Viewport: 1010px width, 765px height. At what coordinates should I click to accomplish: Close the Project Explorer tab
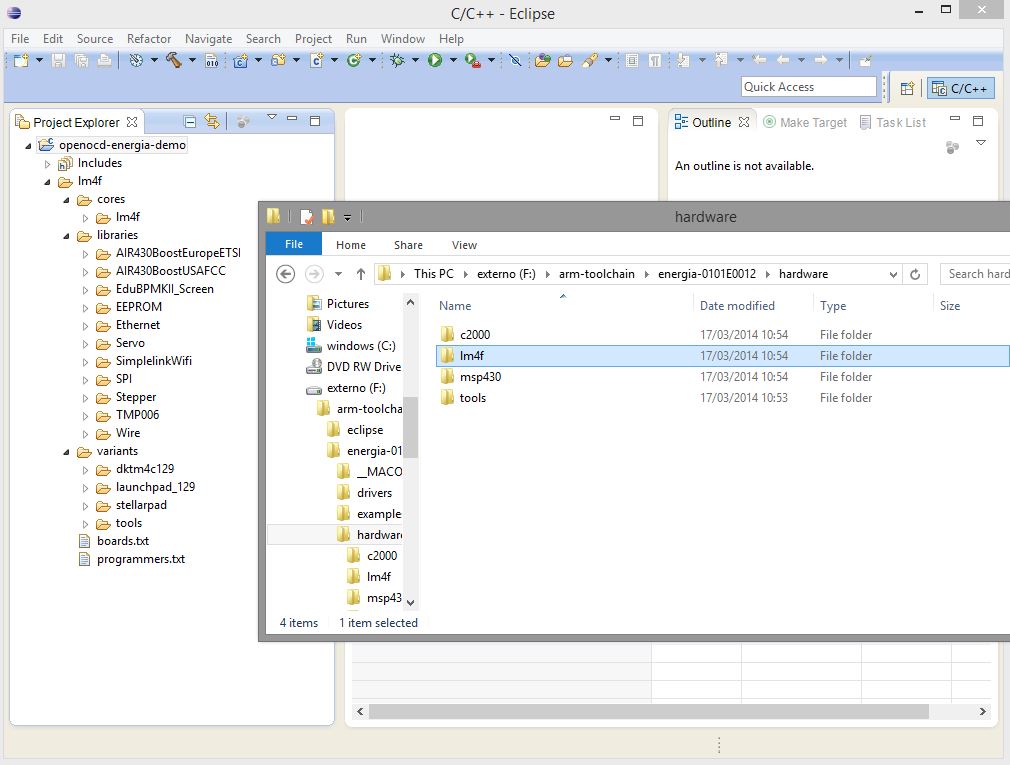(132, 122)
